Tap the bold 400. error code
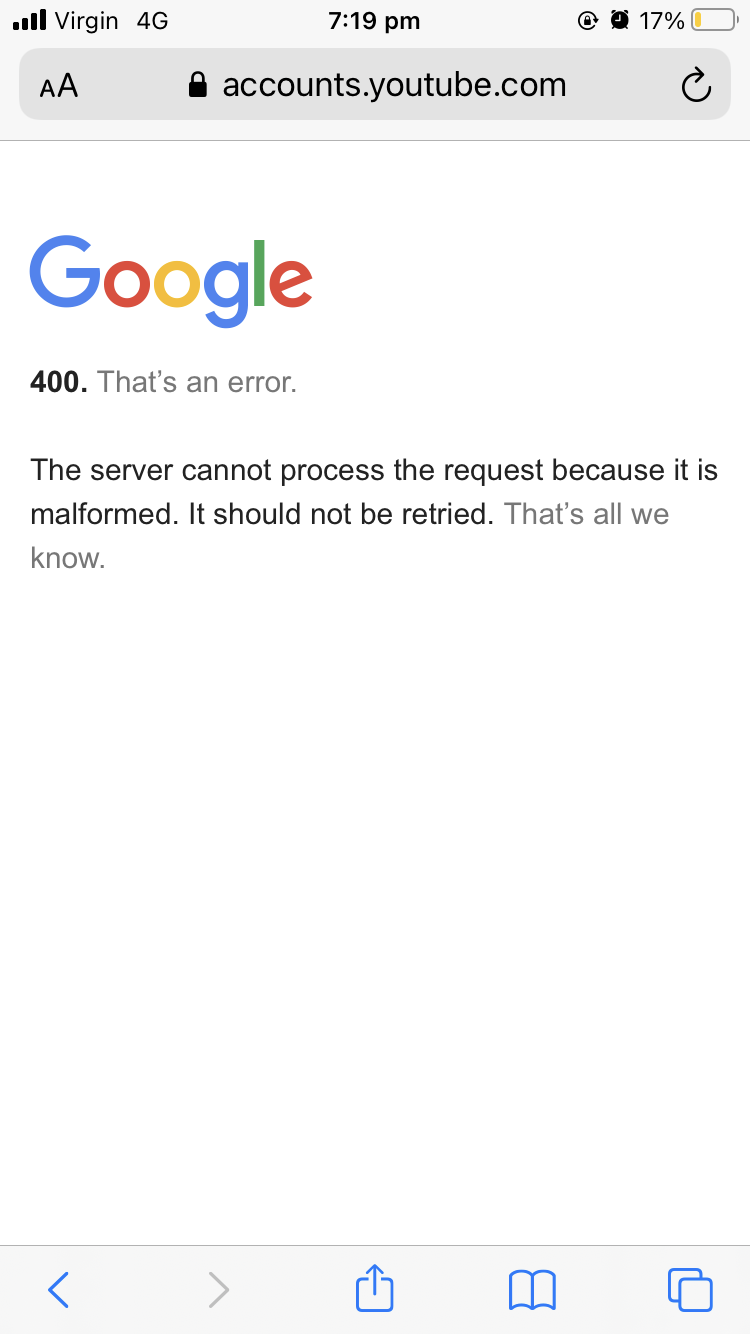Screen dimensions: 750x1334 pyautogui.click(x=60, y=382)
